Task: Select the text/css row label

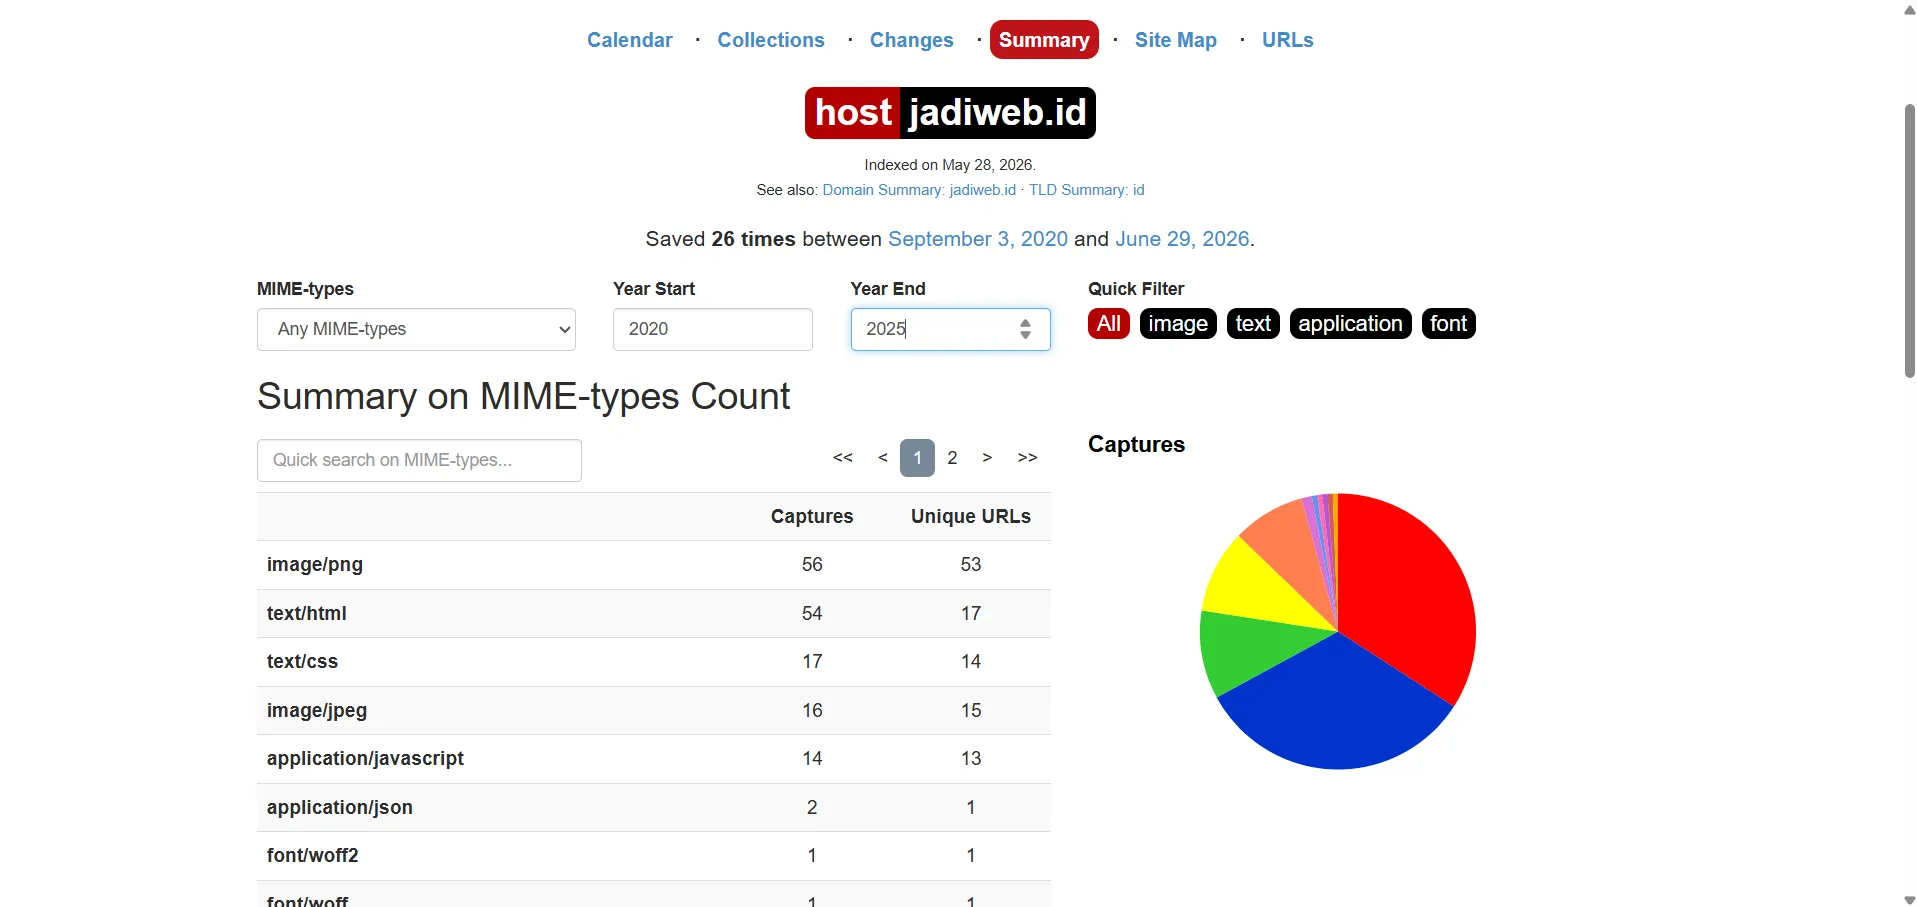Action: click(x=302, y=662)
